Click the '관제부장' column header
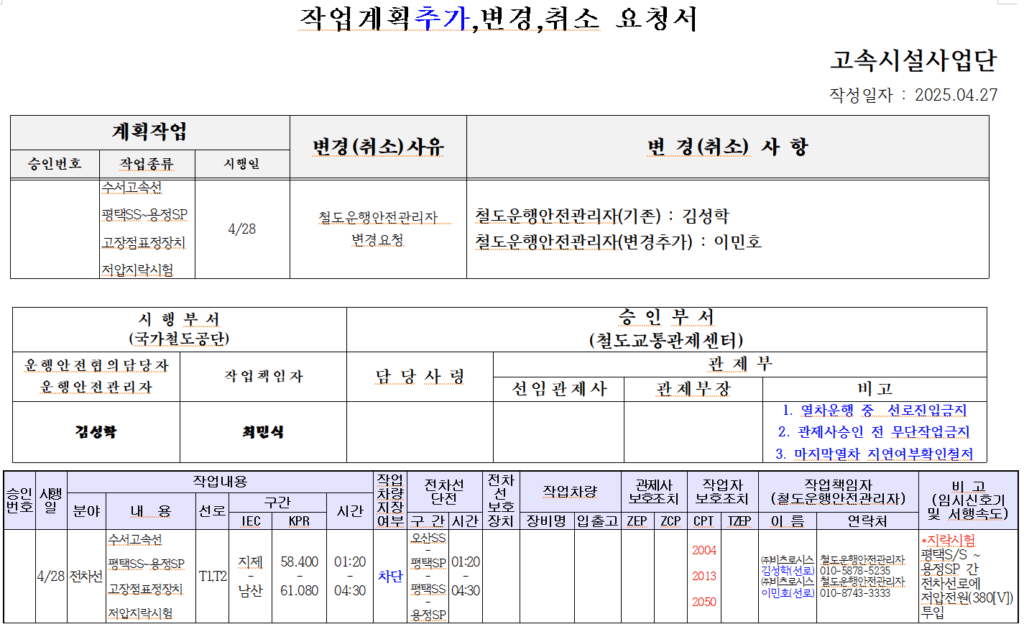 click(693, 389)
